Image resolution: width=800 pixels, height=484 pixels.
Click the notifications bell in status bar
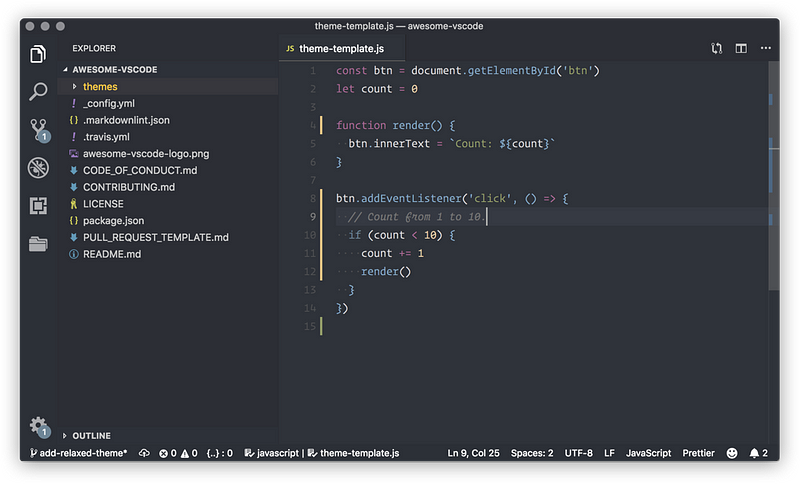(x=756, y=453)
